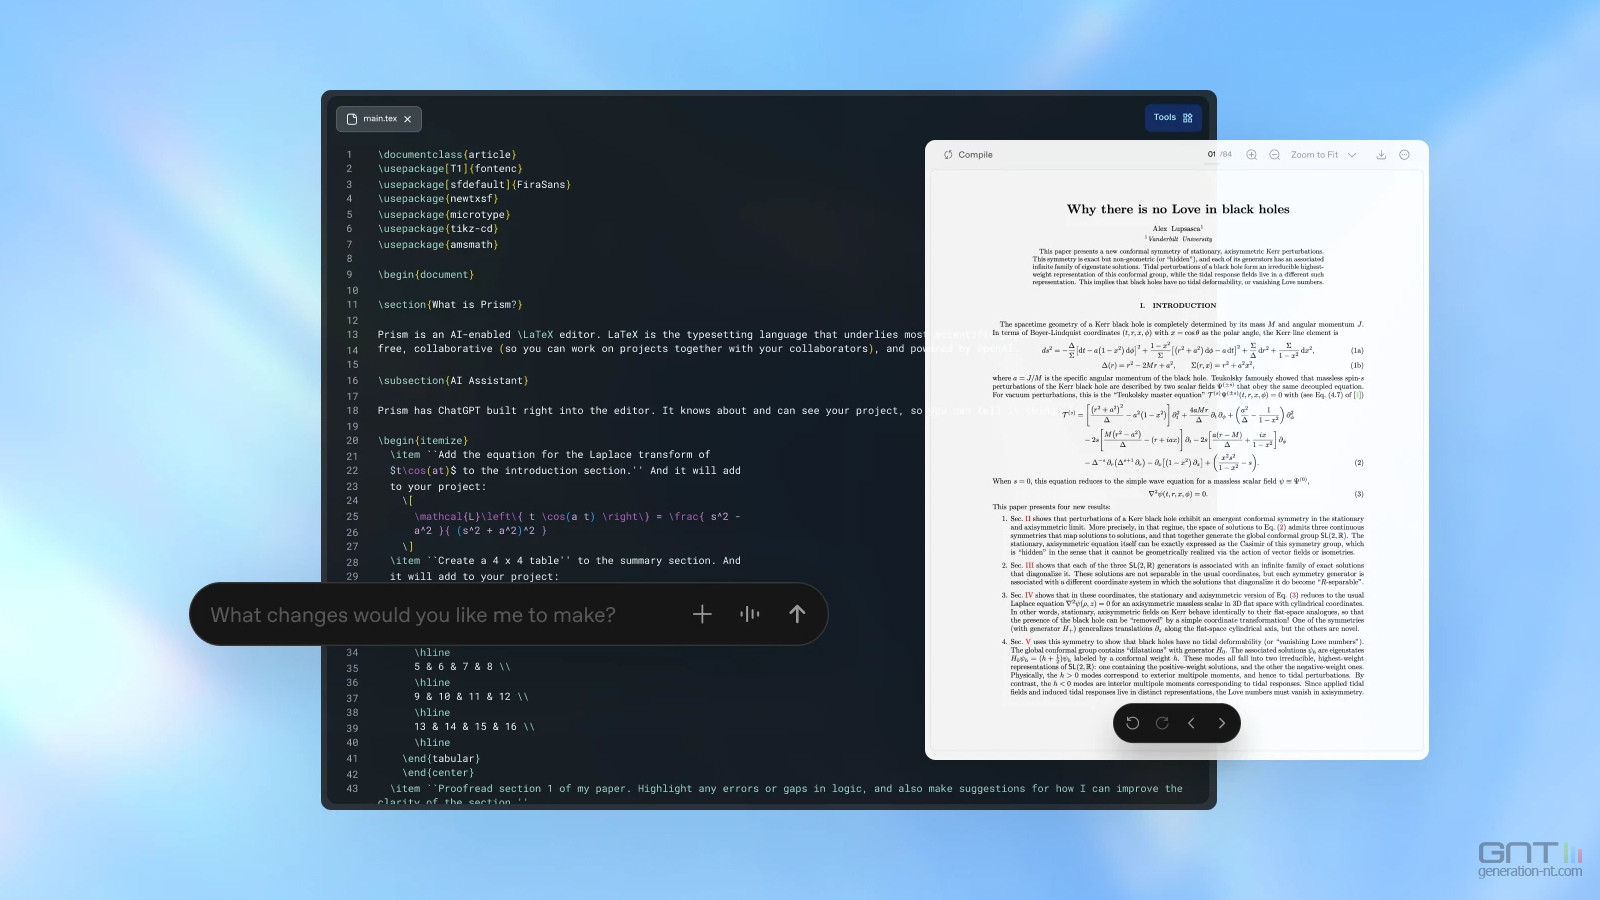Close the main.tex tab

[409, 118]
